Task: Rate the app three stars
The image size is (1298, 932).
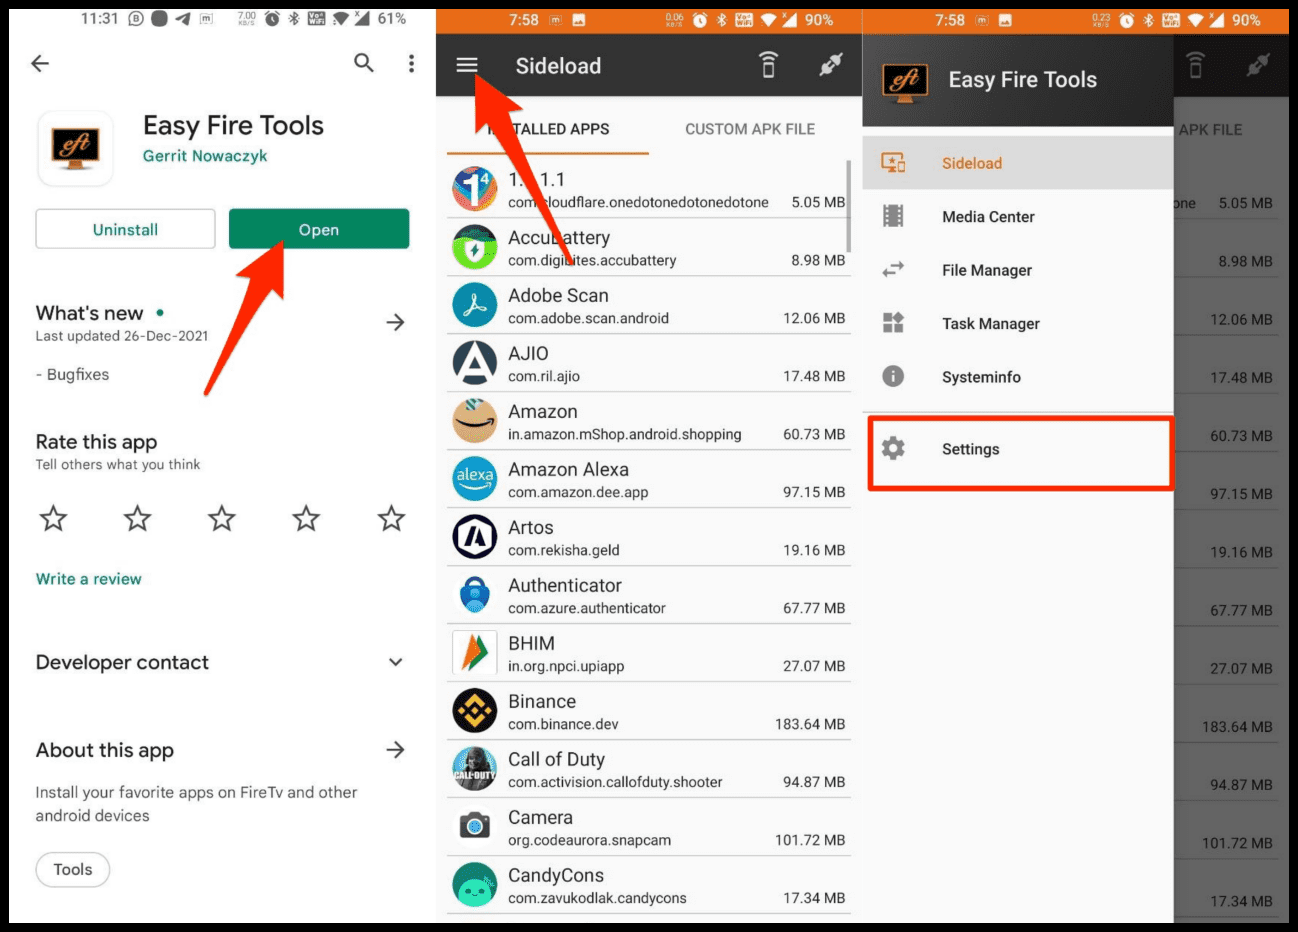Action: click(222, 518)
